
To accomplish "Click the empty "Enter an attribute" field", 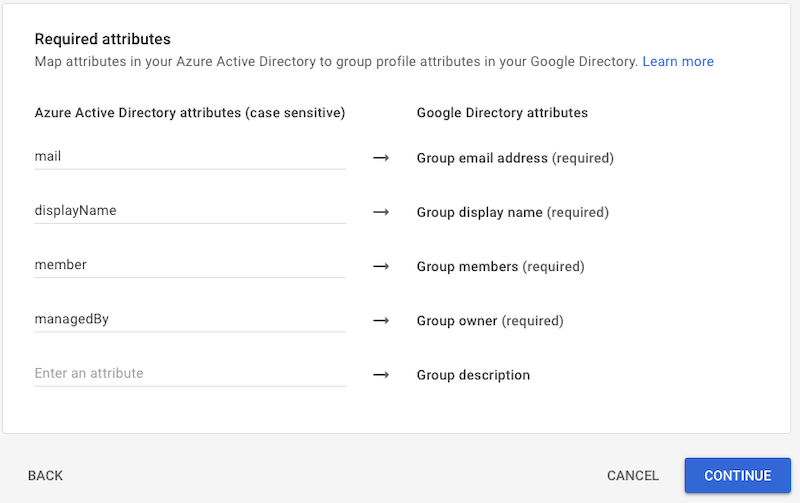I will pos(190,374).
